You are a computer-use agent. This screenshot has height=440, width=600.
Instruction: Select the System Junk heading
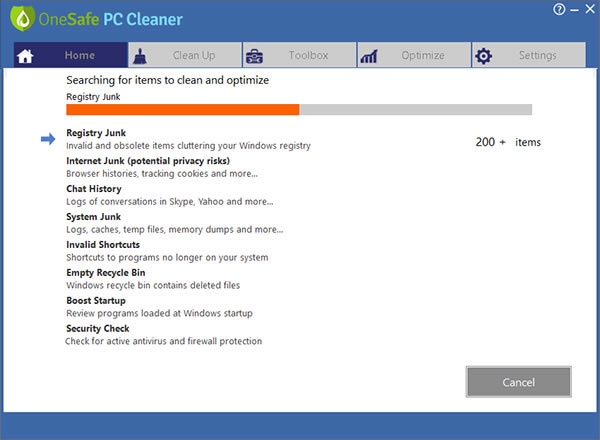pyautogui.click(x=93, y=217)
